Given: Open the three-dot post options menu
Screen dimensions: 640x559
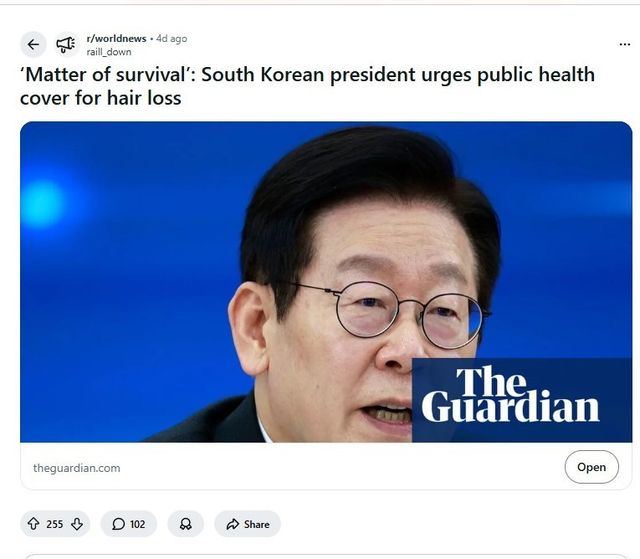Looking at the screenshot, I should (x=624, y=44).
